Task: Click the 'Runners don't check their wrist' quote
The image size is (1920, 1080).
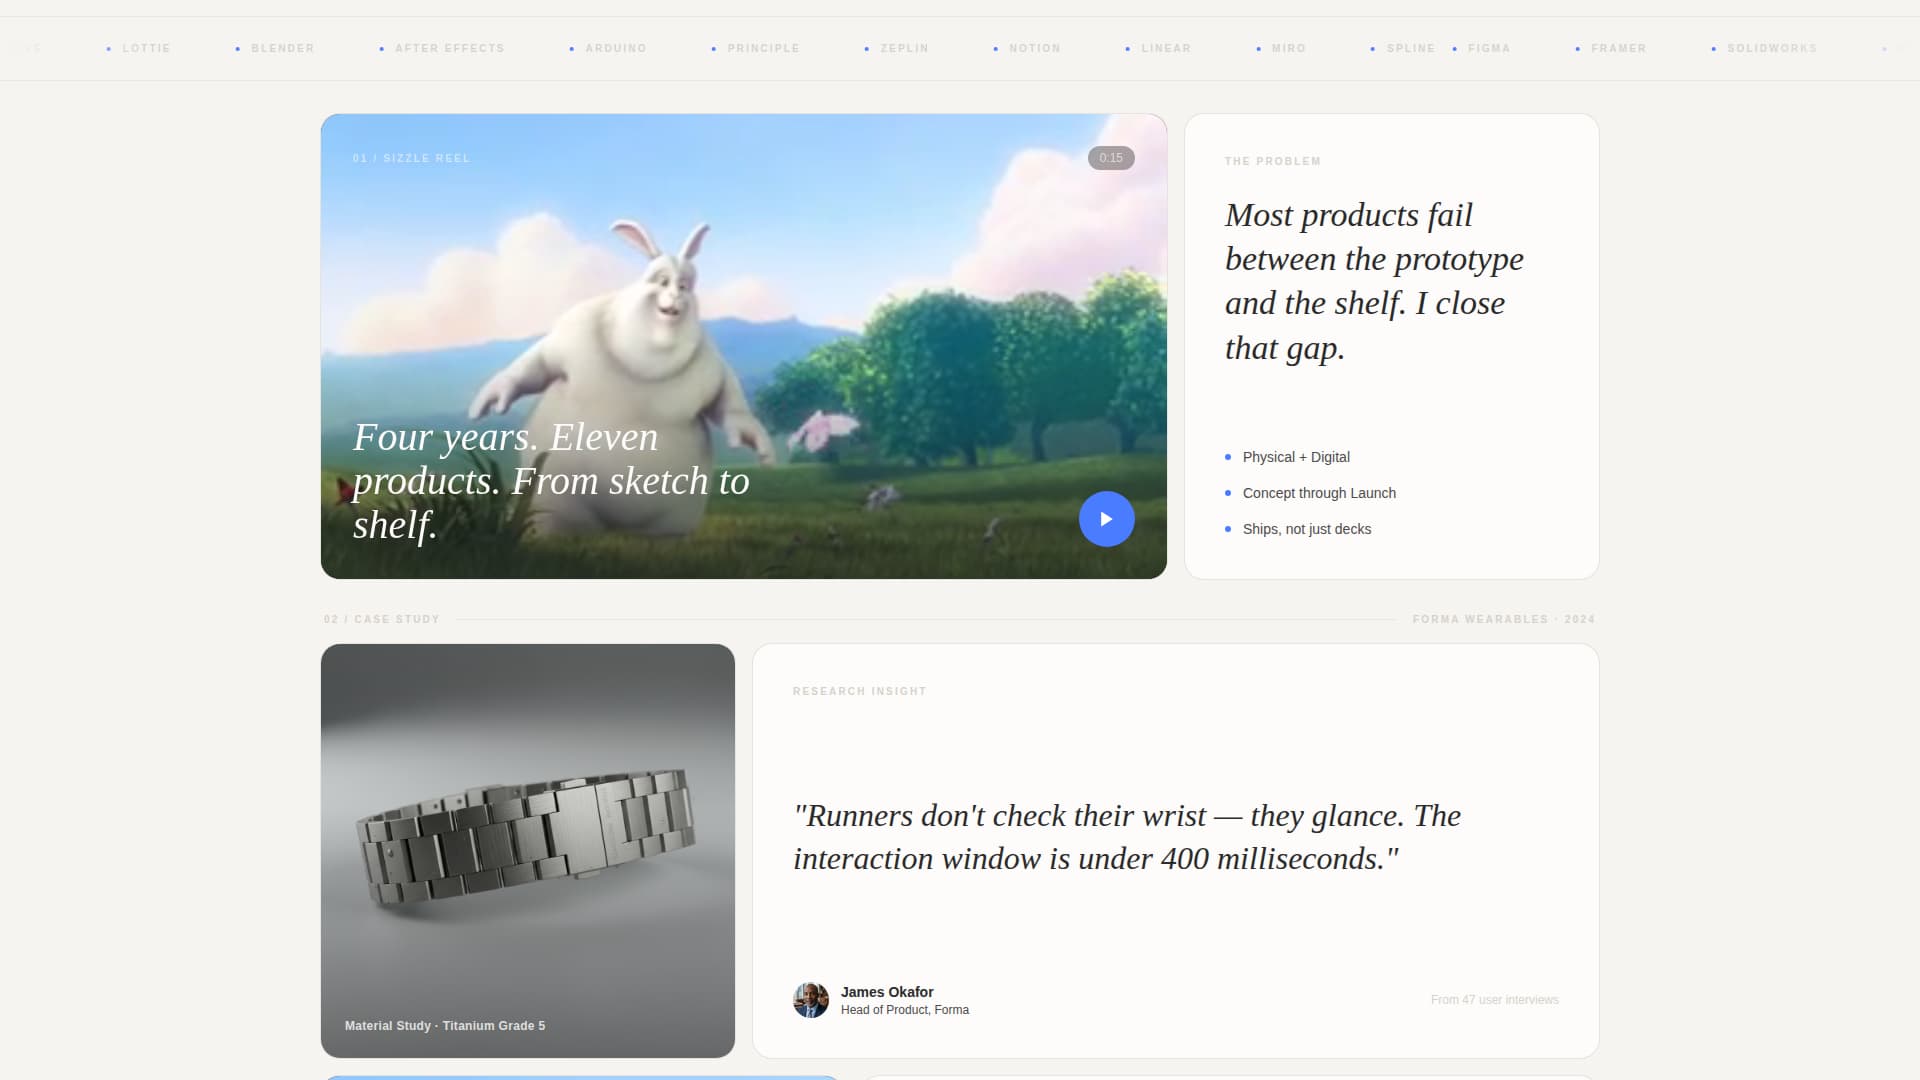Action: (x=1127, y=837)
